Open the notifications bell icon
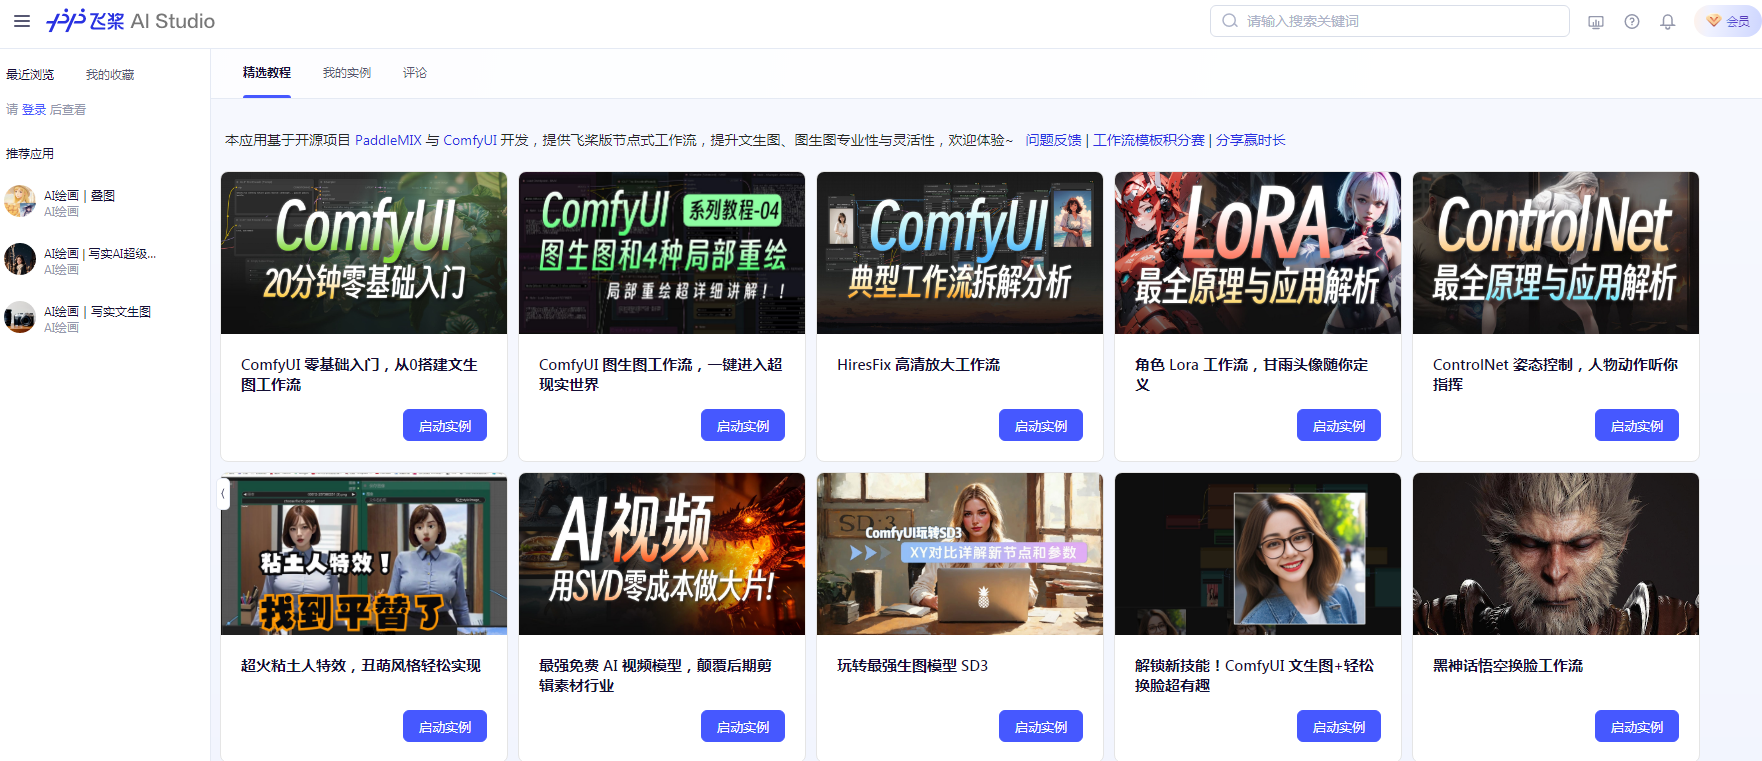 [x=1668, y=22]
